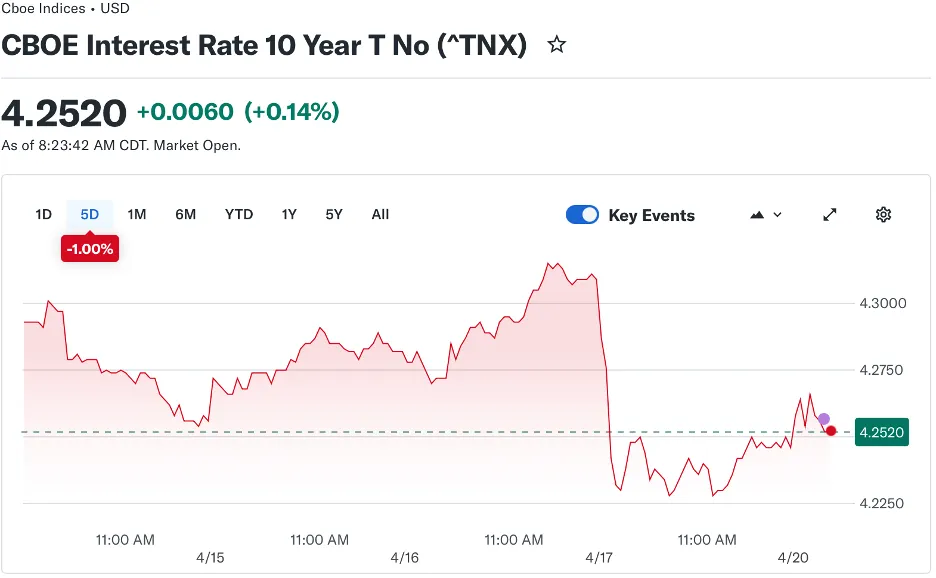The image size is (936, 578).
Task: Open the chart type dropdown arrow
Action: click(778, 215)
